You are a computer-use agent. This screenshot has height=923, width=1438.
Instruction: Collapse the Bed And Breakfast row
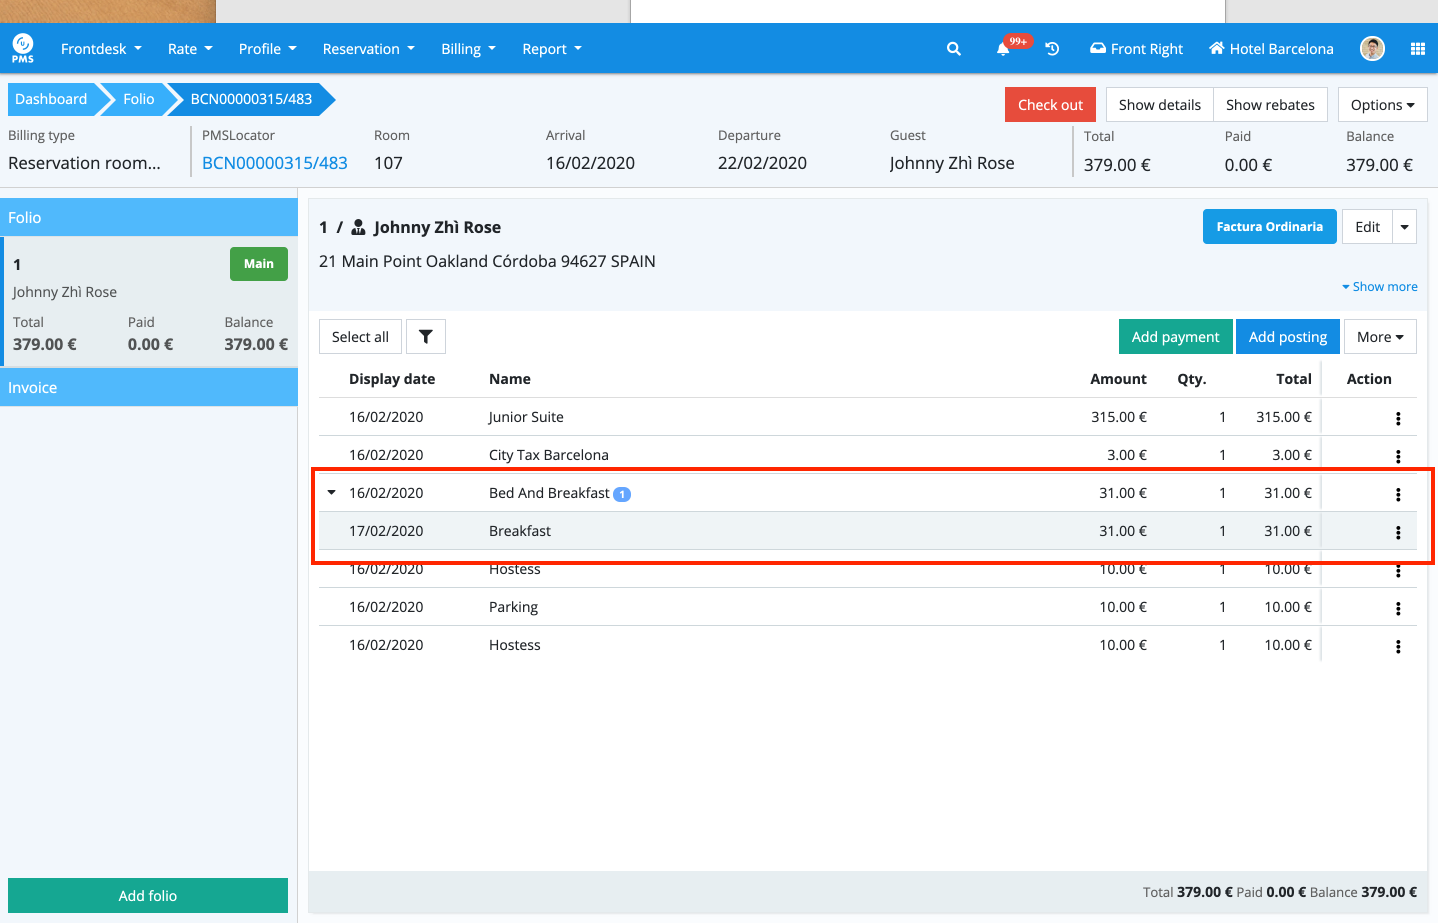332,493
